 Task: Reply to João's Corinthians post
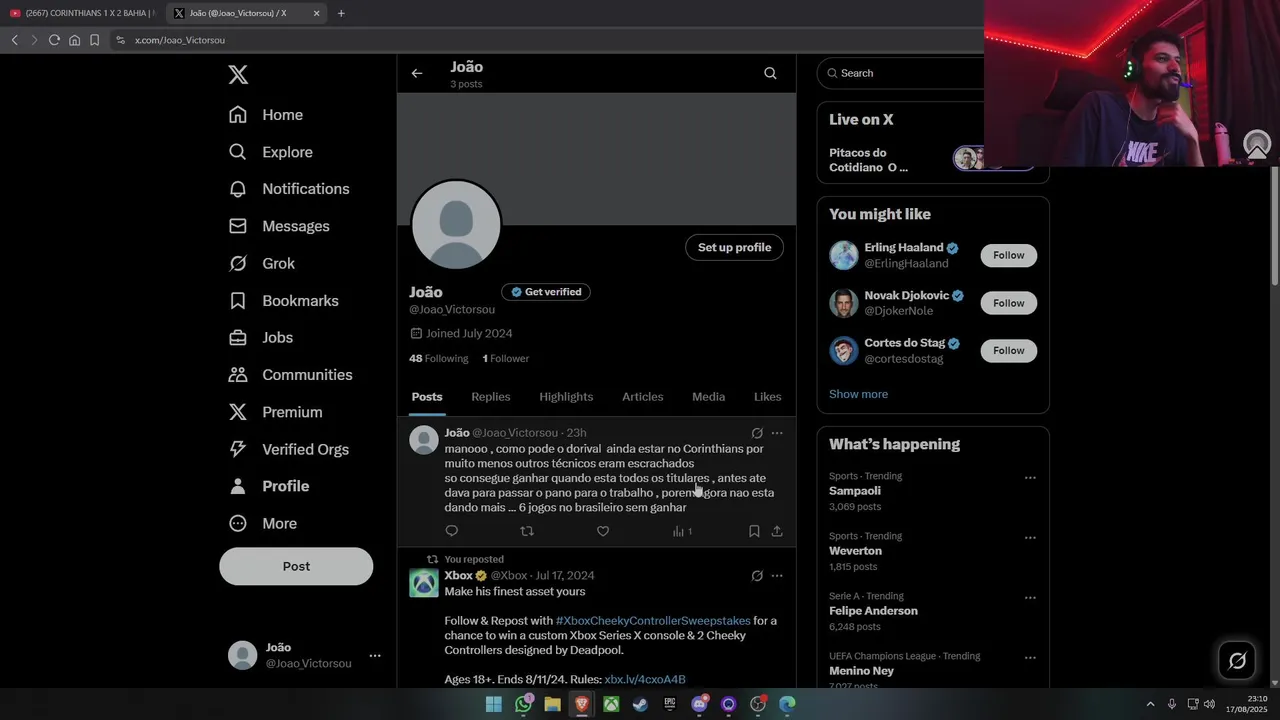pos(451,531)
